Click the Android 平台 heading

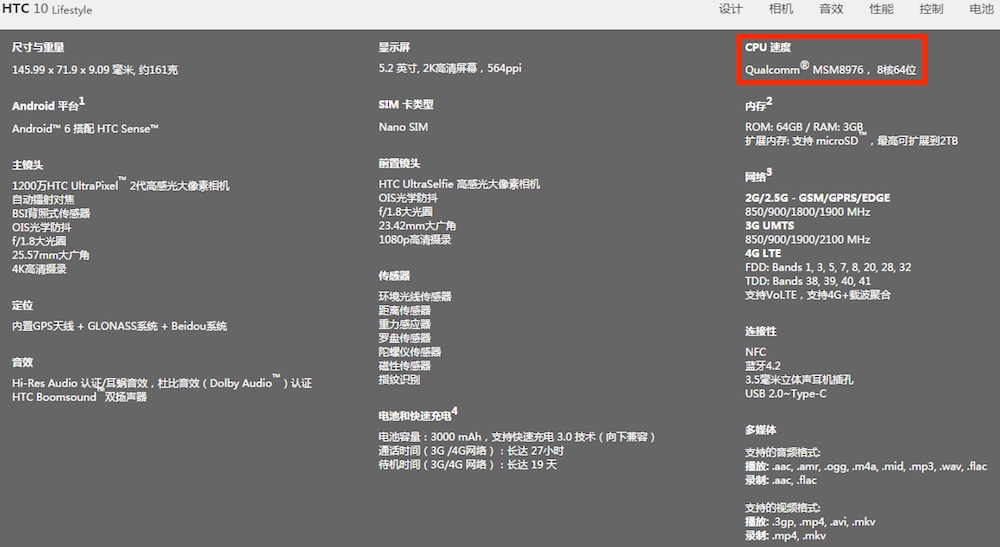point(48,105)
